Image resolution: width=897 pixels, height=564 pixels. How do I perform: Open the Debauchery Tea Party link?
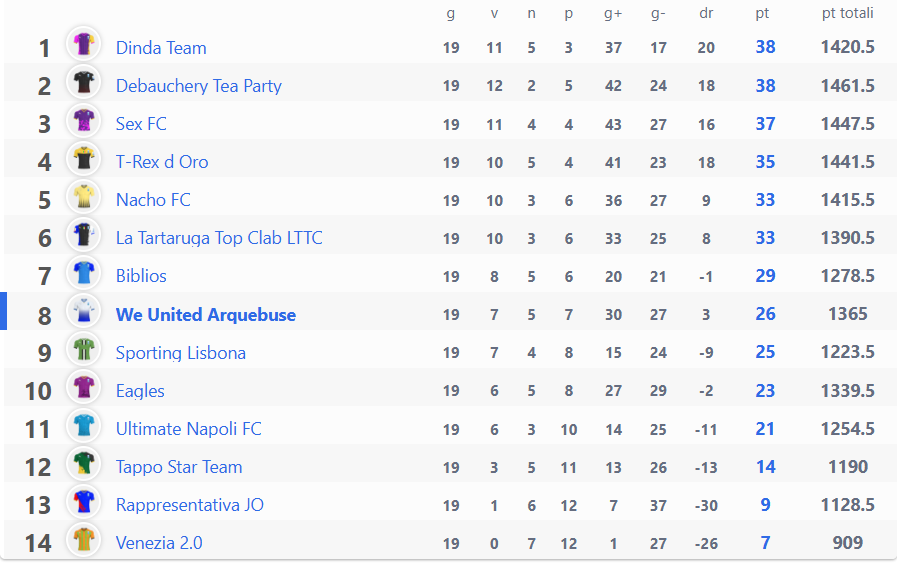[x=199, y=86]
